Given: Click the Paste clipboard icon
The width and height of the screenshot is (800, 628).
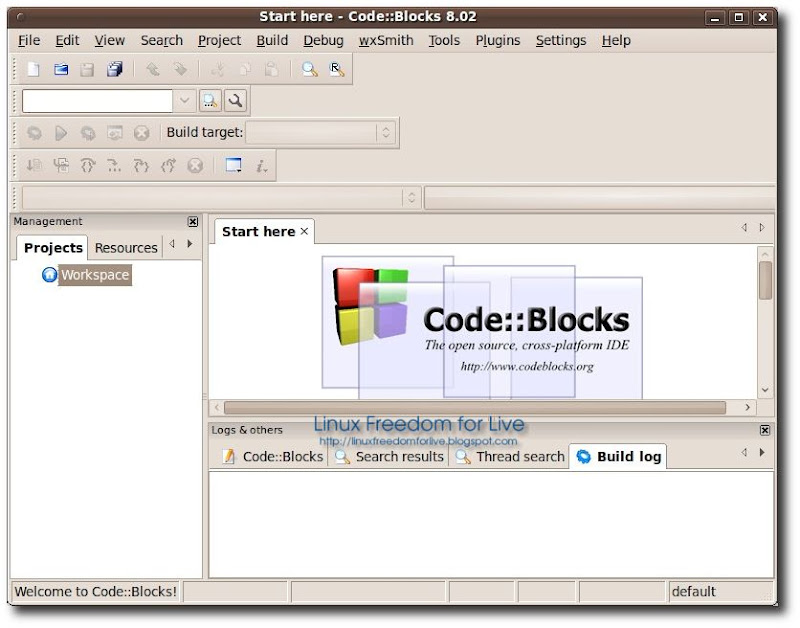Looking at the screenshot, I should point(271,69).
